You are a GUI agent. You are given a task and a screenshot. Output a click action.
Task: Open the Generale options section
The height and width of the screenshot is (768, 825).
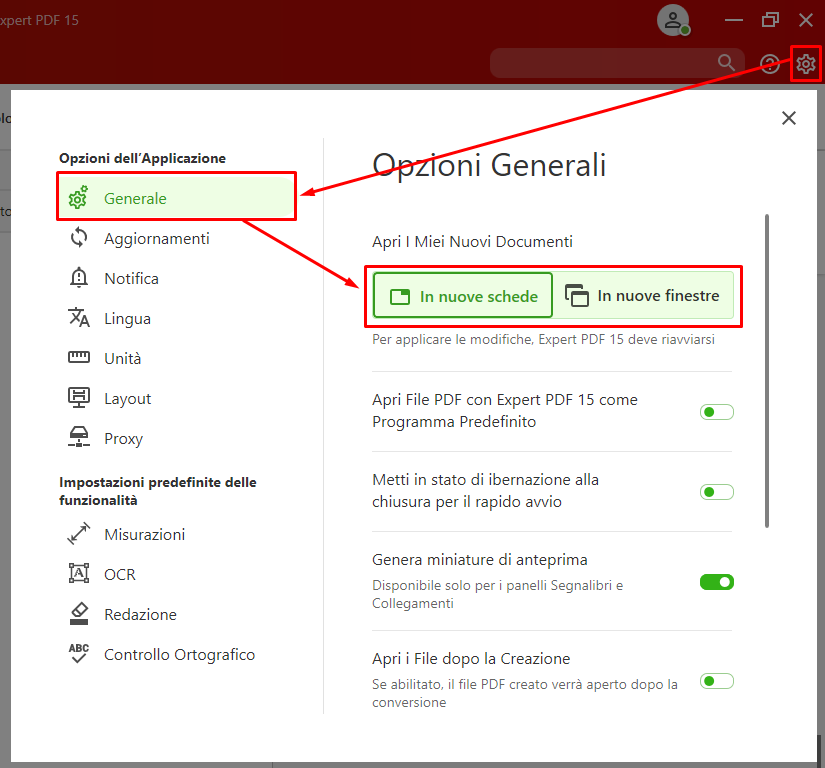click(176, 198)
